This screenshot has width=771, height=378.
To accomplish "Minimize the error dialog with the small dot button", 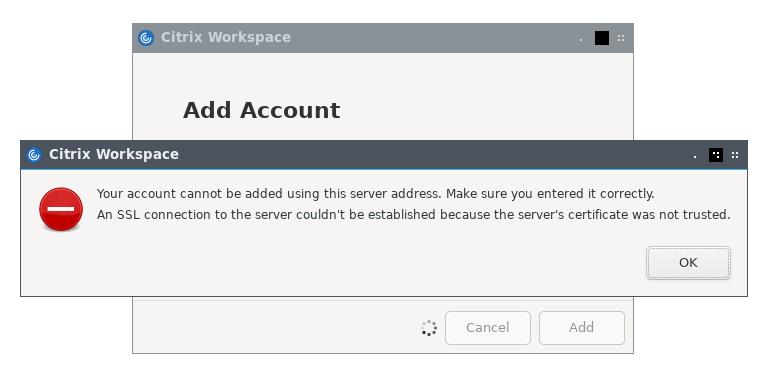I will (695, 157).
